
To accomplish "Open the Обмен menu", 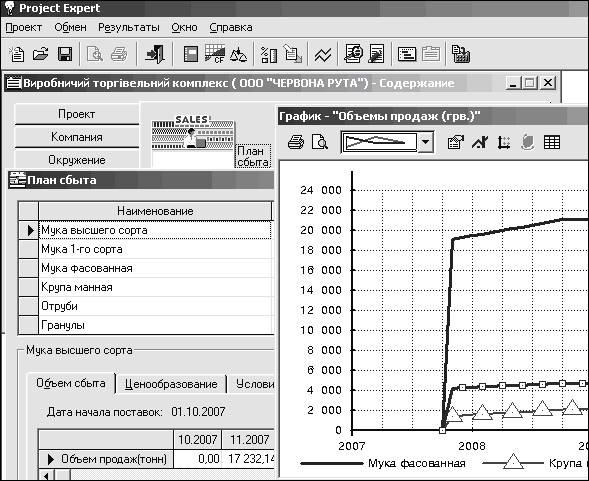I will coord(70,27).
